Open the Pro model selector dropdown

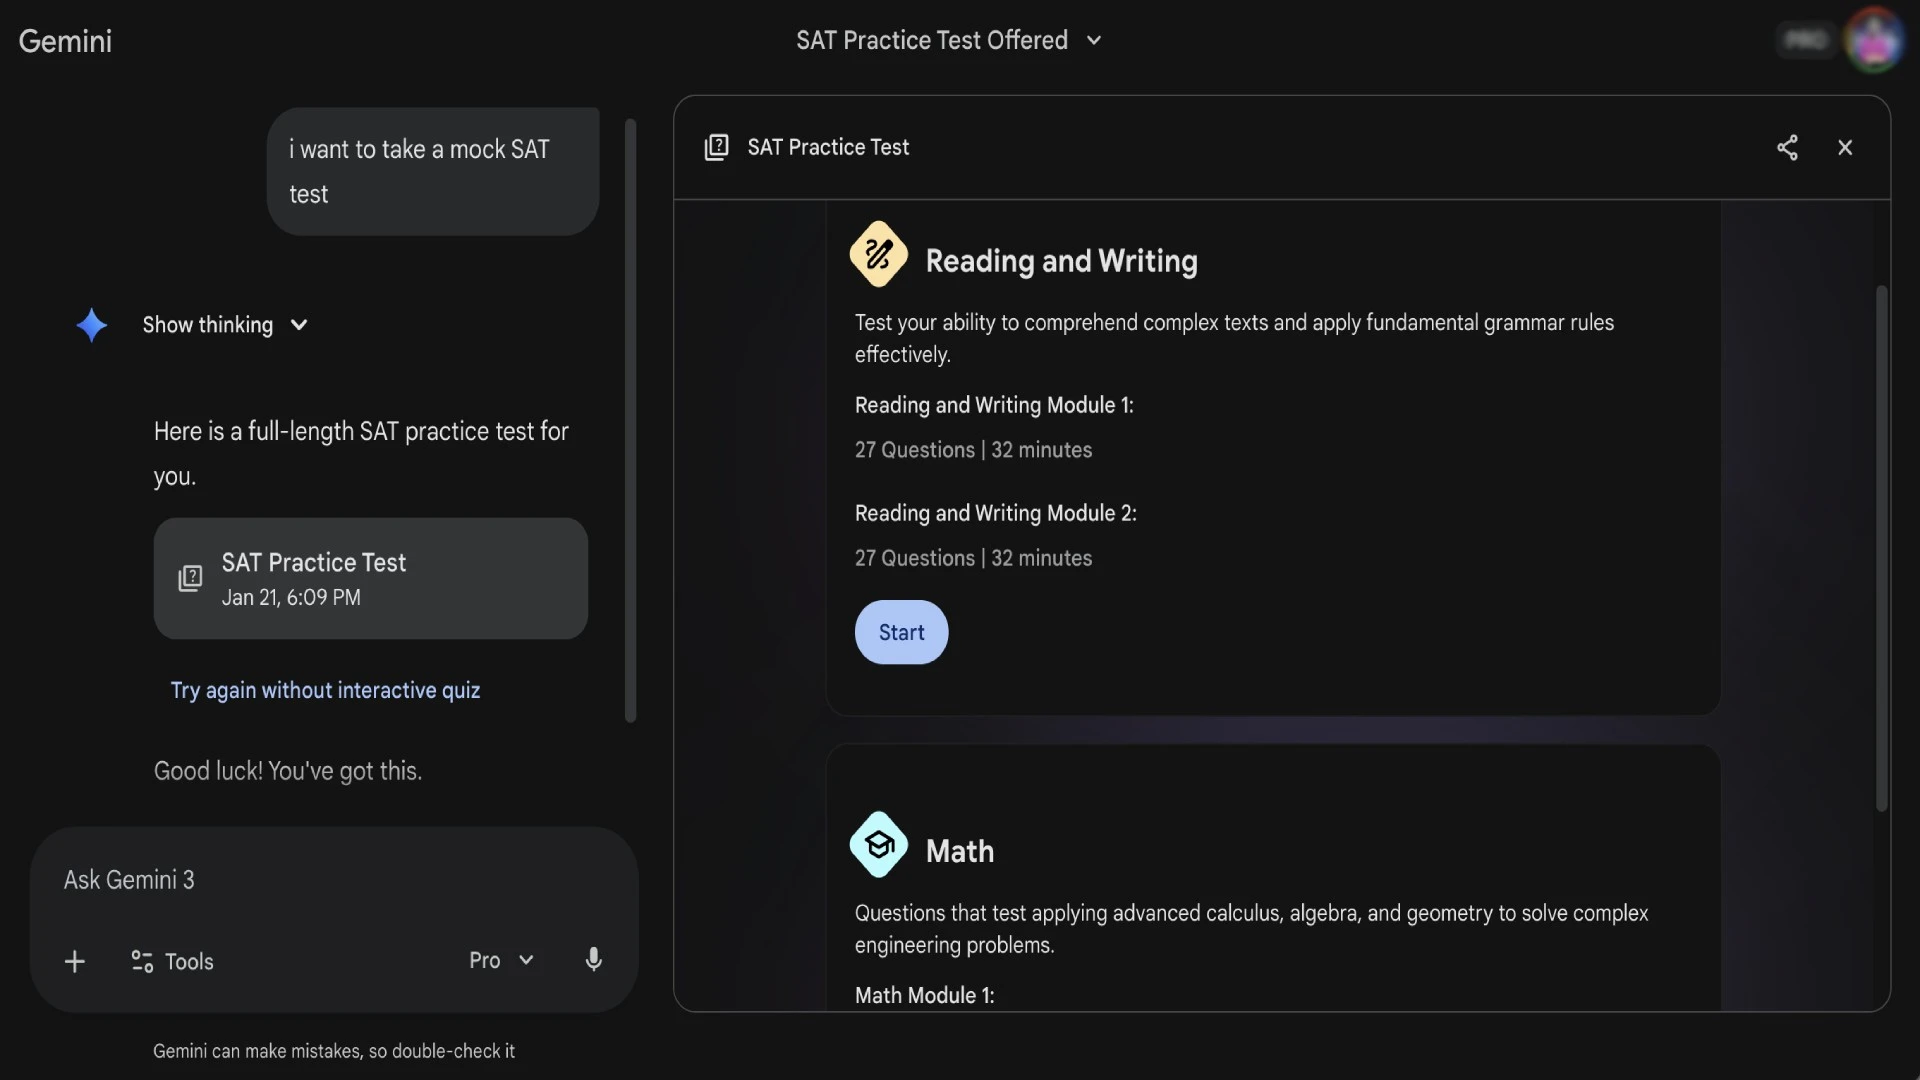tap(501, 960)
